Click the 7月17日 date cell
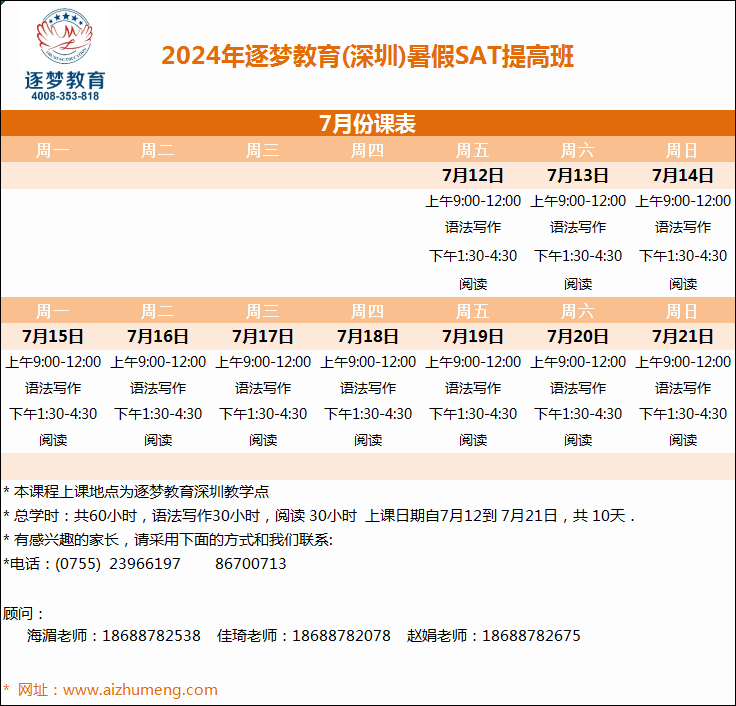 click(x=263, y=337)
